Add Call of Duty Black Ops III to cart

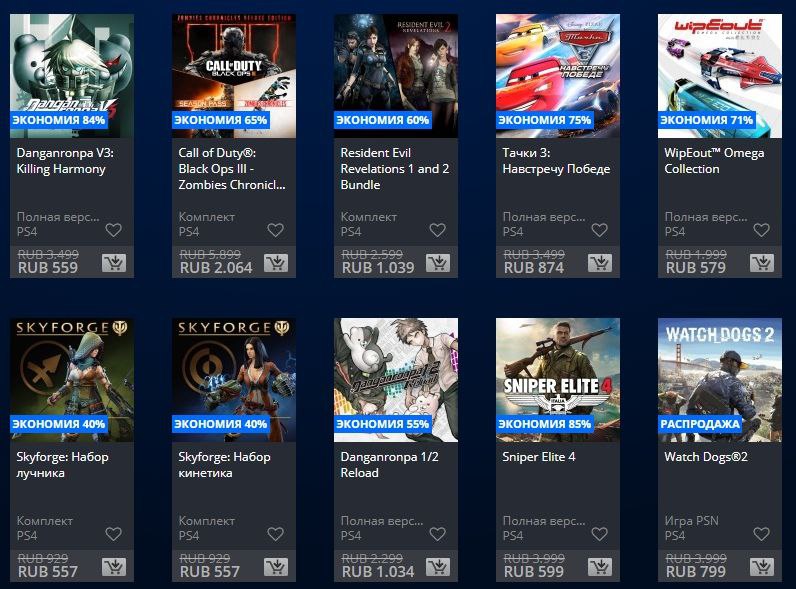(x=276, y=263)
